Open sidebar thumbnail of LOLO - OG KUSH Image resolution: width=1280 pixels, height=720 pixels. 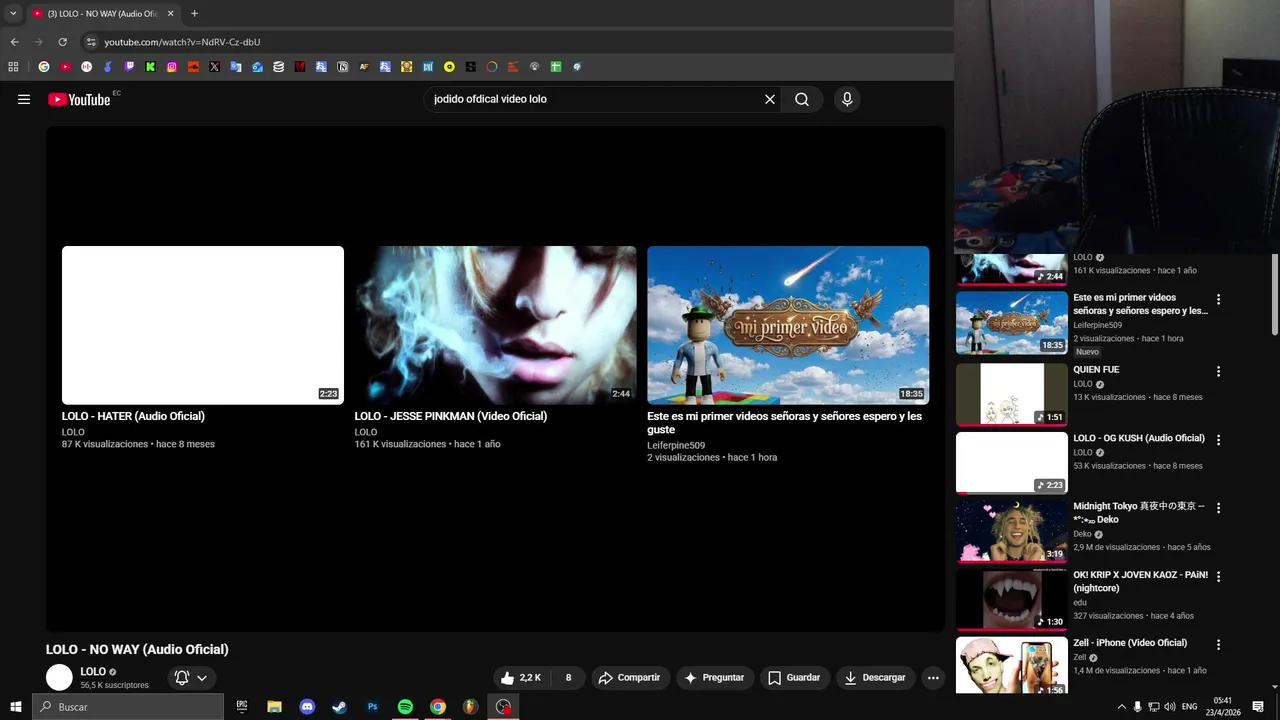click(1012, 463)
